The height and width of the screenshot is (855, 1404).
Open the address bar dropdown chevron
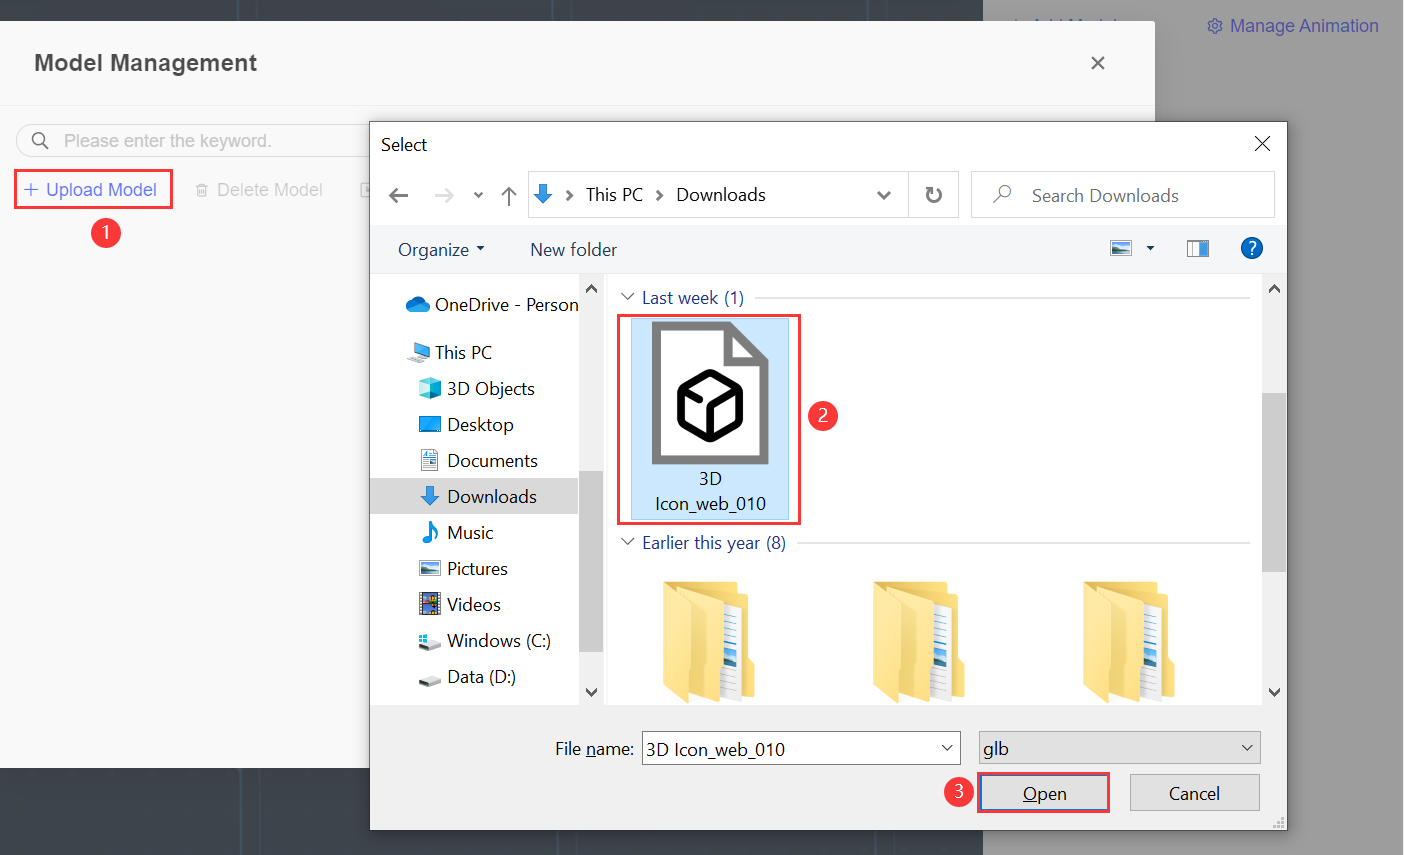[883, 195]
